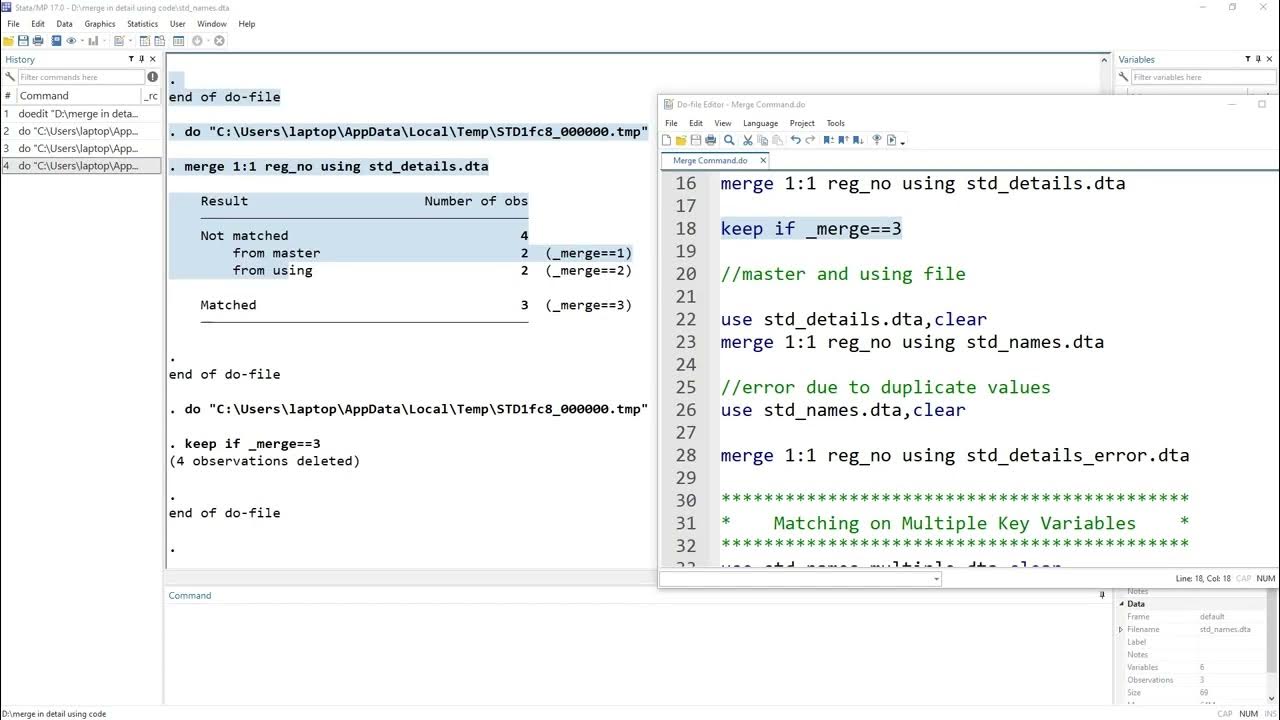Open Stata Statistics menu
1280x720 pixels.
pos(142,24)
